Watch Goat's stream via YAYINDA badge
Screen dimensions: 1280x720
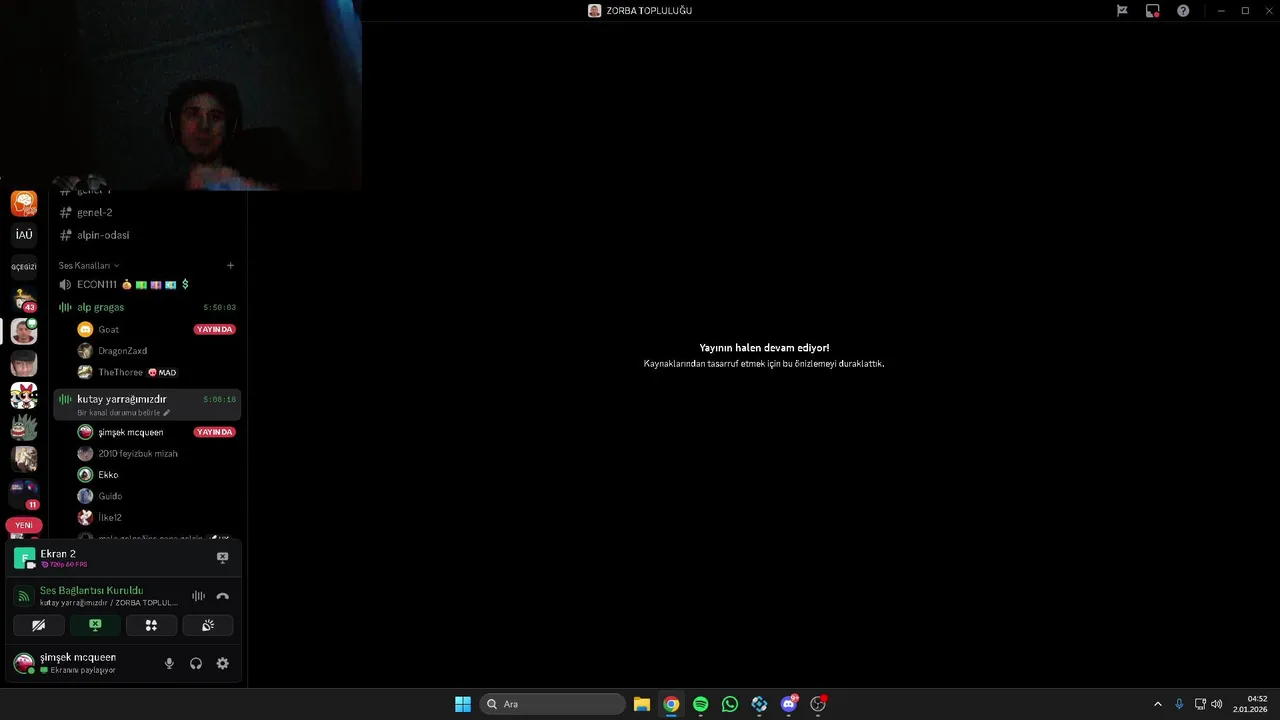[x=215, y=329]
